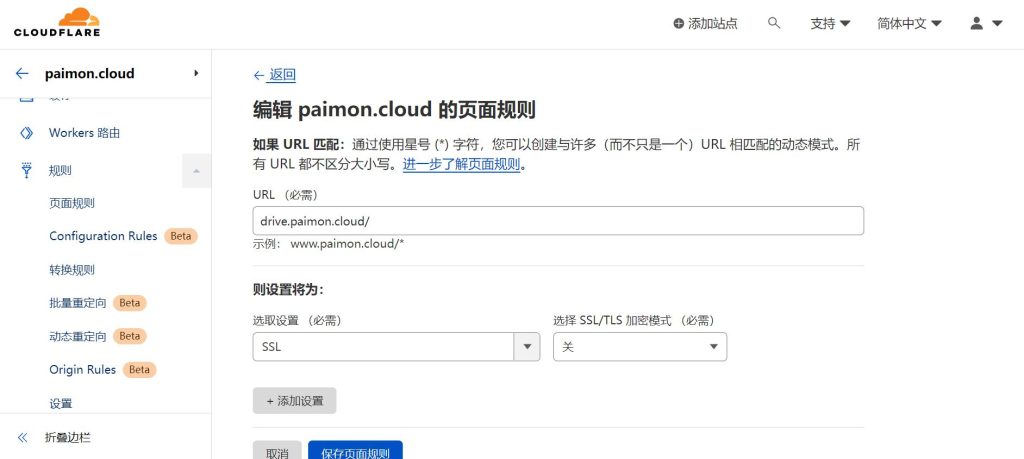Viewport: 1024px width, 459px height.
Task: Click the 保存页面规则 button
Action: 355,452
